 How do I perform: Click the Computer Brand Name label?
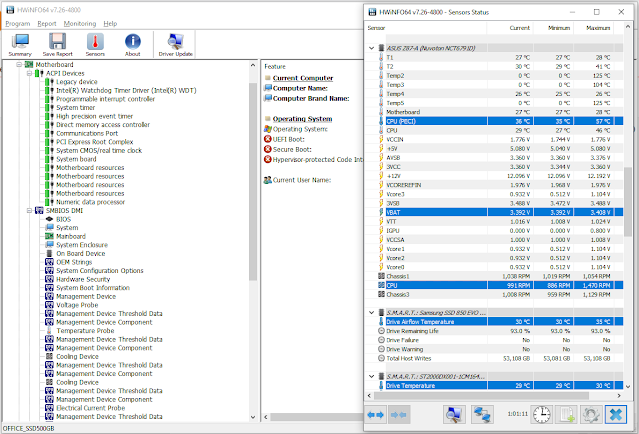point(311,98)
